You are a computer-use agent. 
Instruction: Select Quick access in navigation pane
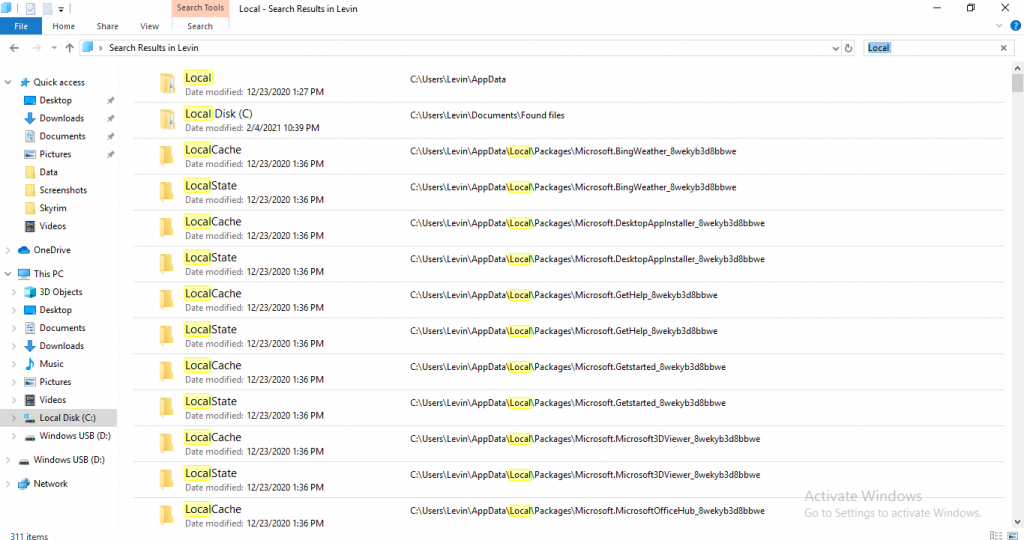coord(58,82)
